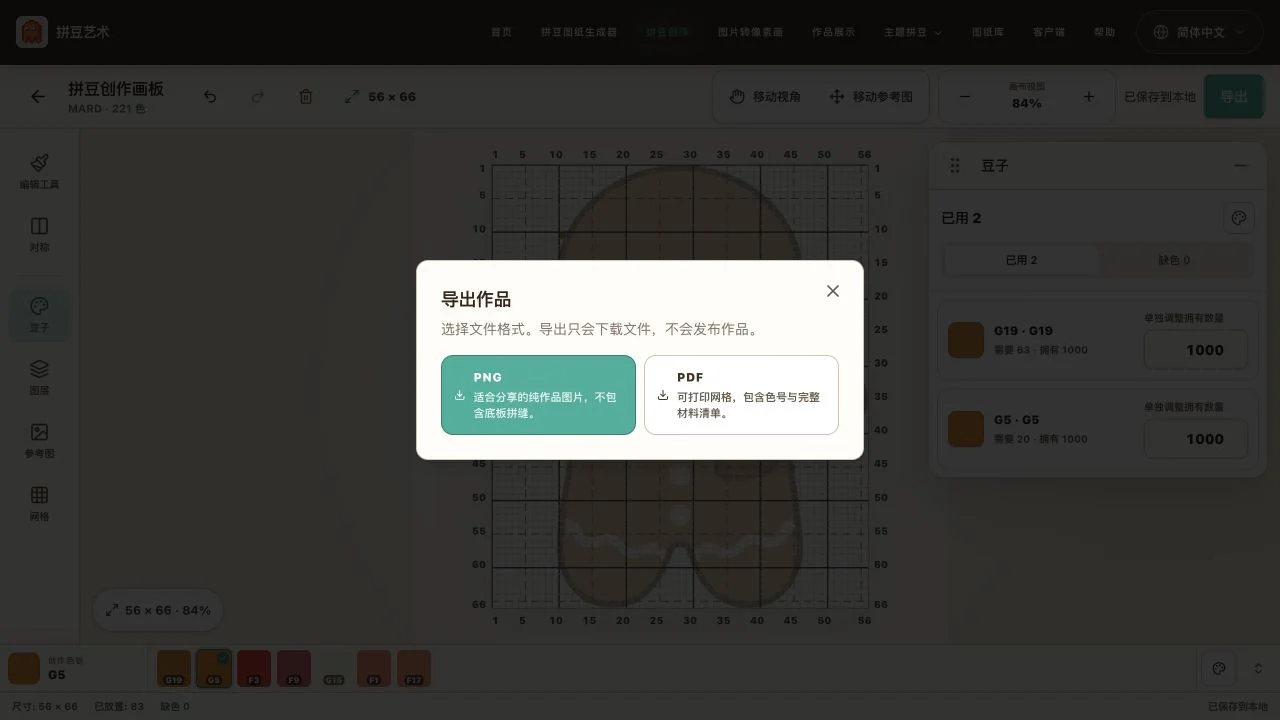This screenshot has width=1280, height=720.
Task: Expand the bottom palette with chevron arrows
Action: tap(1258, 668)
